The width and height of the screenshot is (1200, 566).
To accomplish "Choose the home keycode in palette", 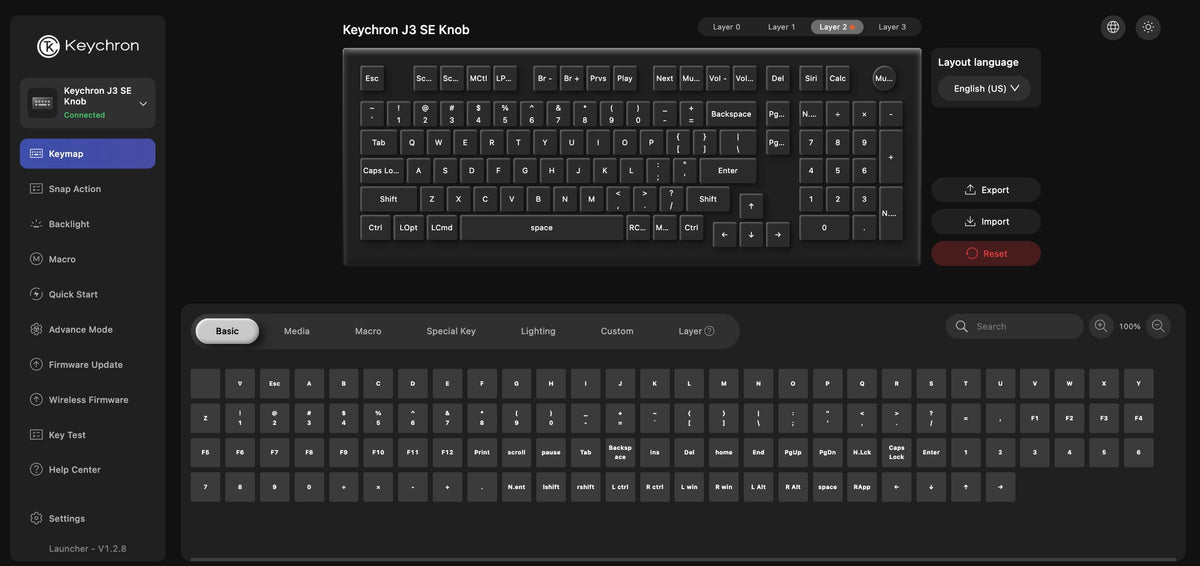I will pyautogui.click(x=724, y=452).
